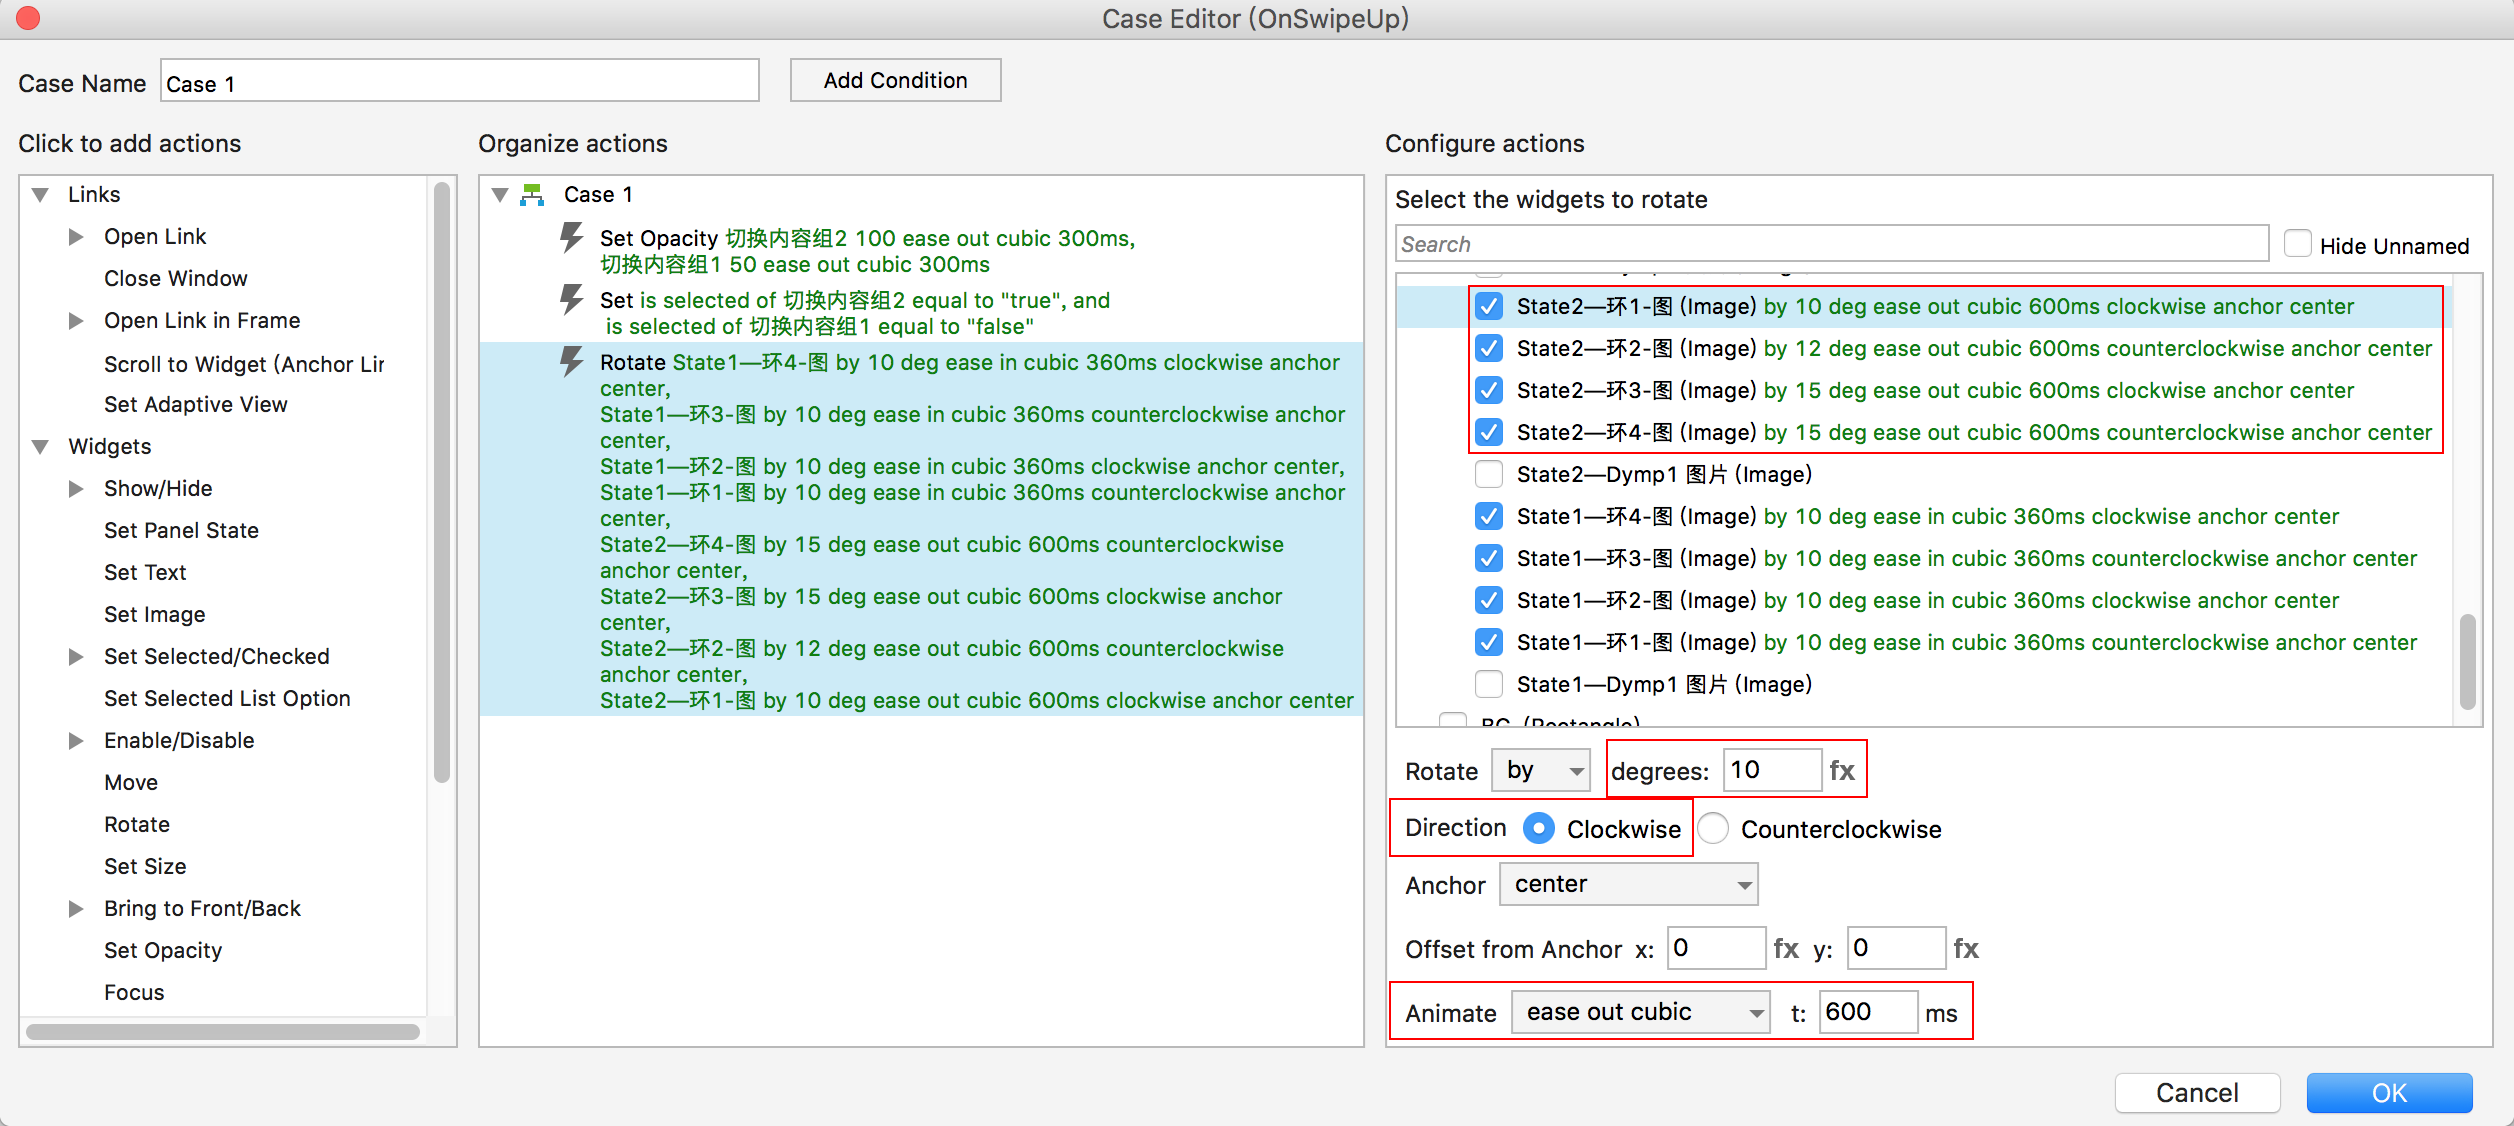The width and height of the screenshot is (2514, 1126).
Task: Open the Anchor center dropdown
Action: (x=1628, y=885)
